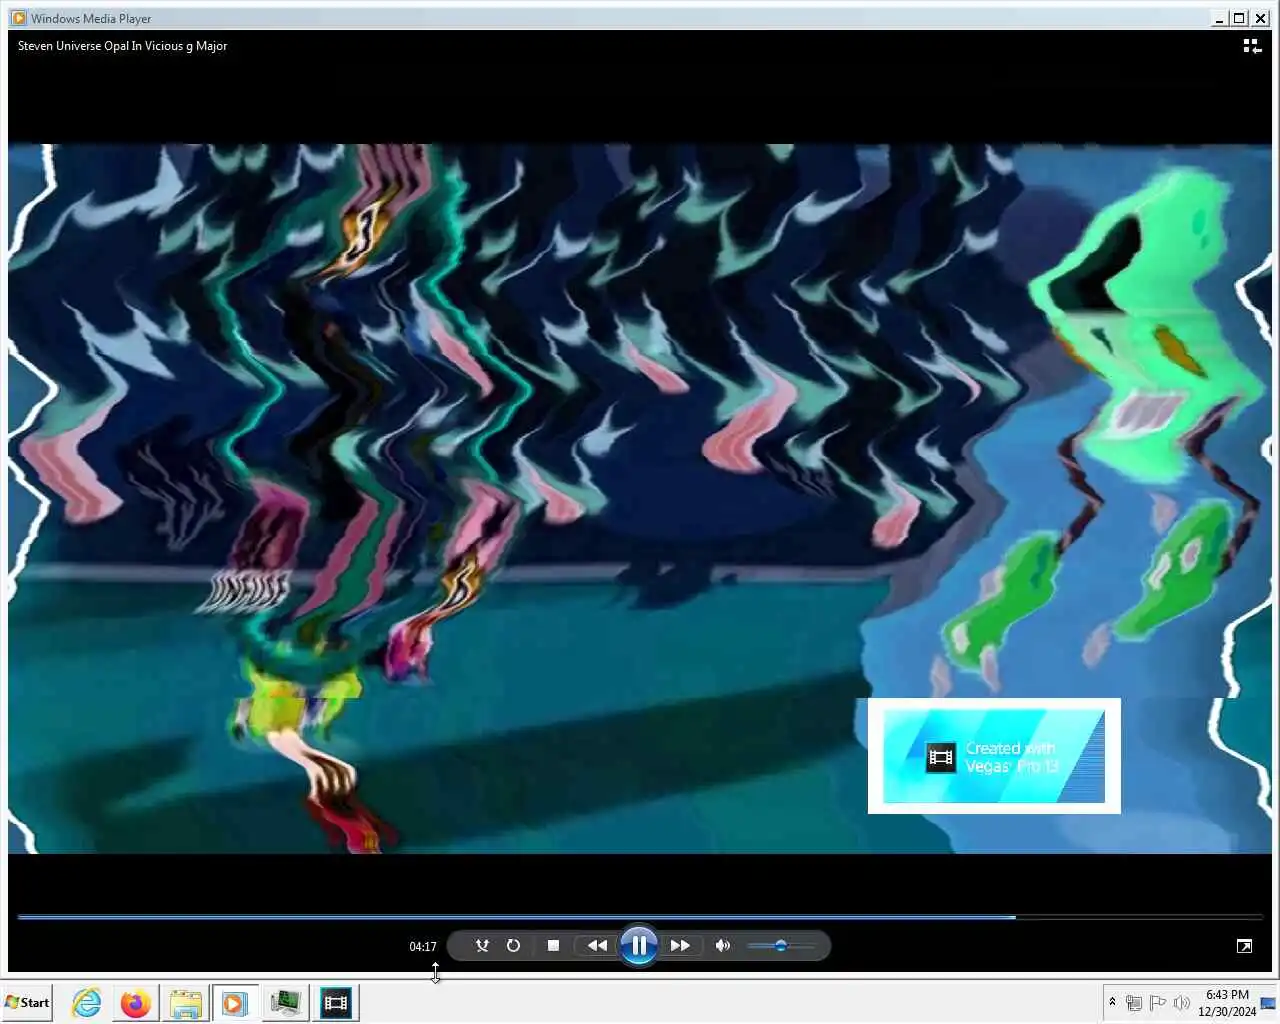Image resolution: width=1280 pixels, height=1024 pixels.
Task: Mute the sound via speaker icon
Action: click(723, 945)
